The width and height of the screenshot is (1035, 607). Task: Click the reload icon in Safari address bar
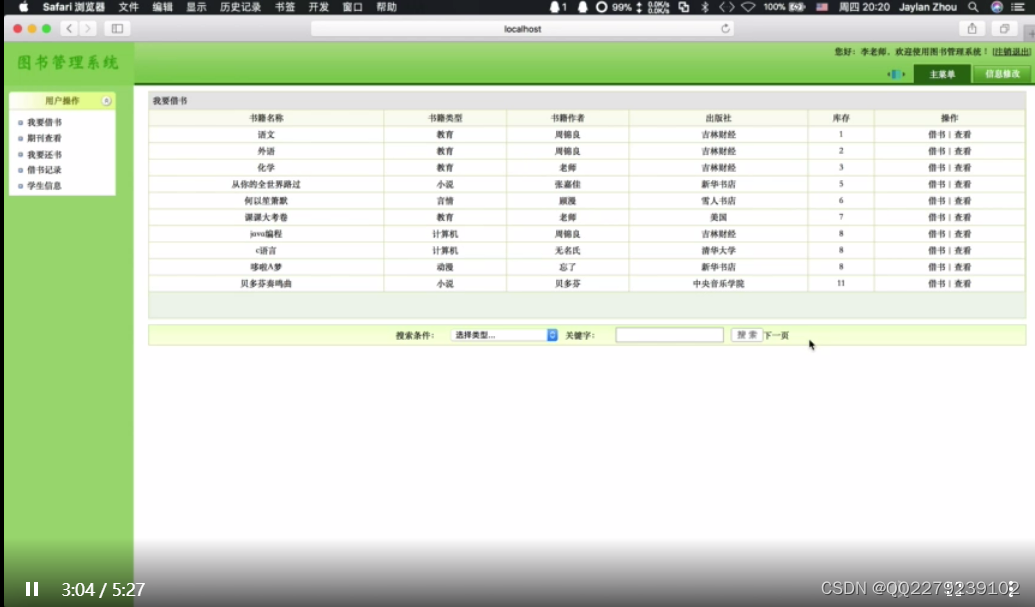[x=726, y=29]
